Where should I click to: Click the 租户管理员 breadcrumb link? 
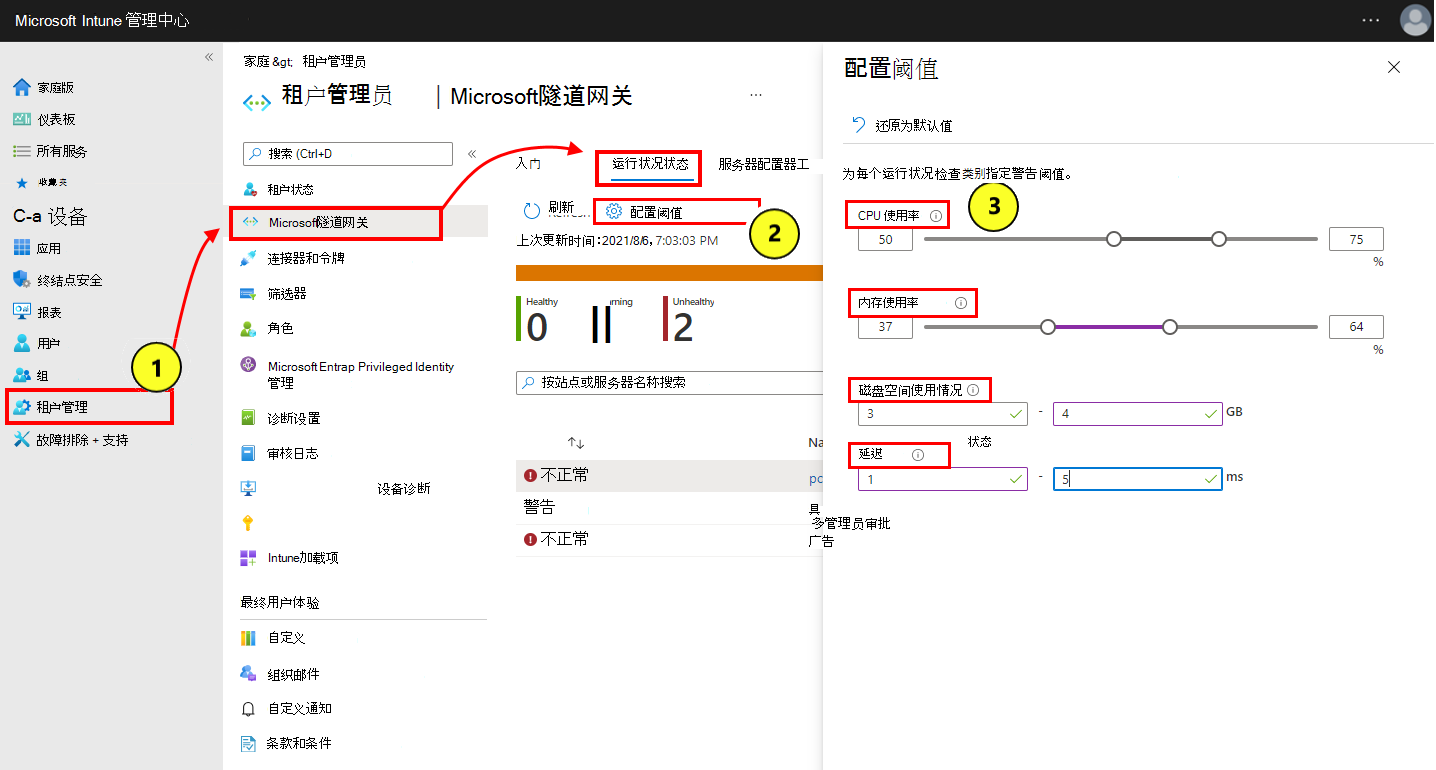tap(334, 61)
